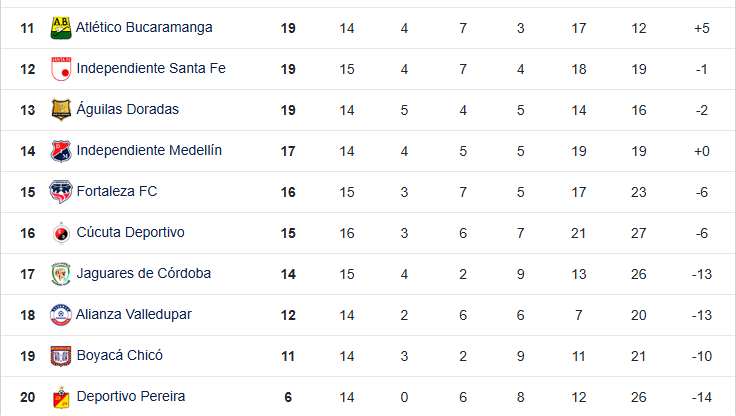Go to the Águilas Doradas team page
This screenshot has height=416, width=736.
(127, 110)
